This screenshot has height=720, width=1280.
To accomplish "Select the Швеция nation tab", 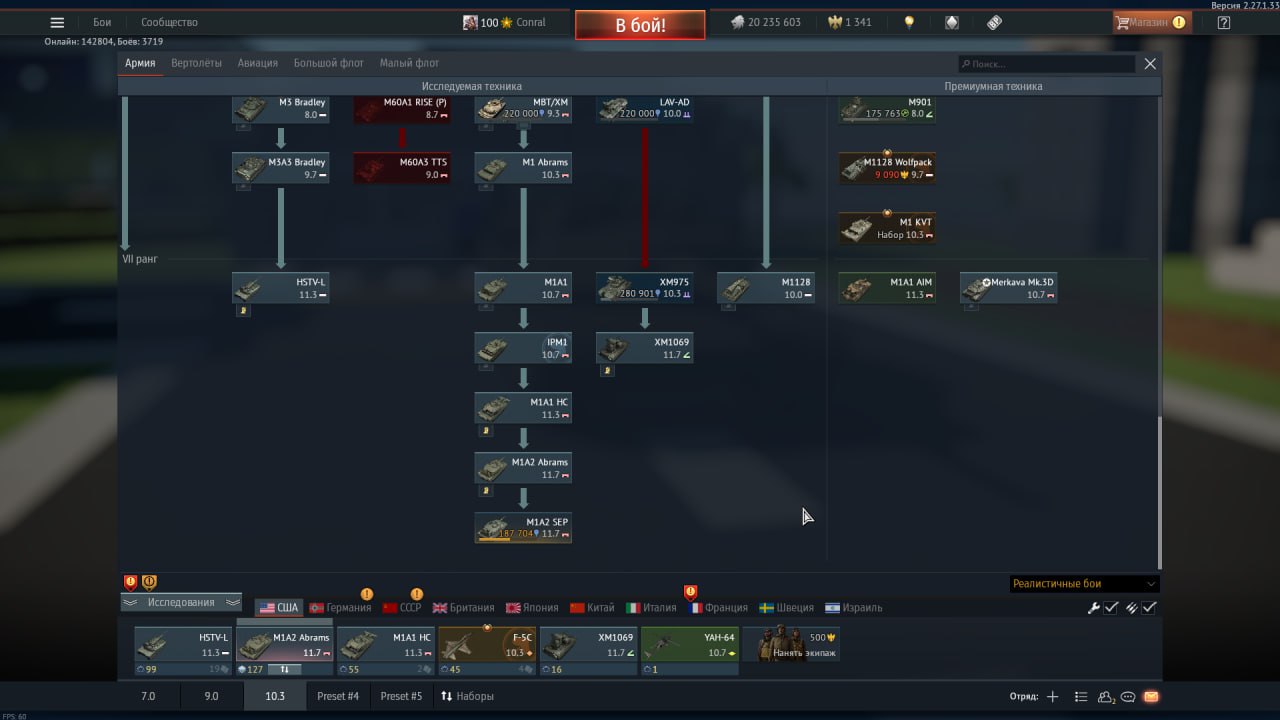I will coord(786,608).
